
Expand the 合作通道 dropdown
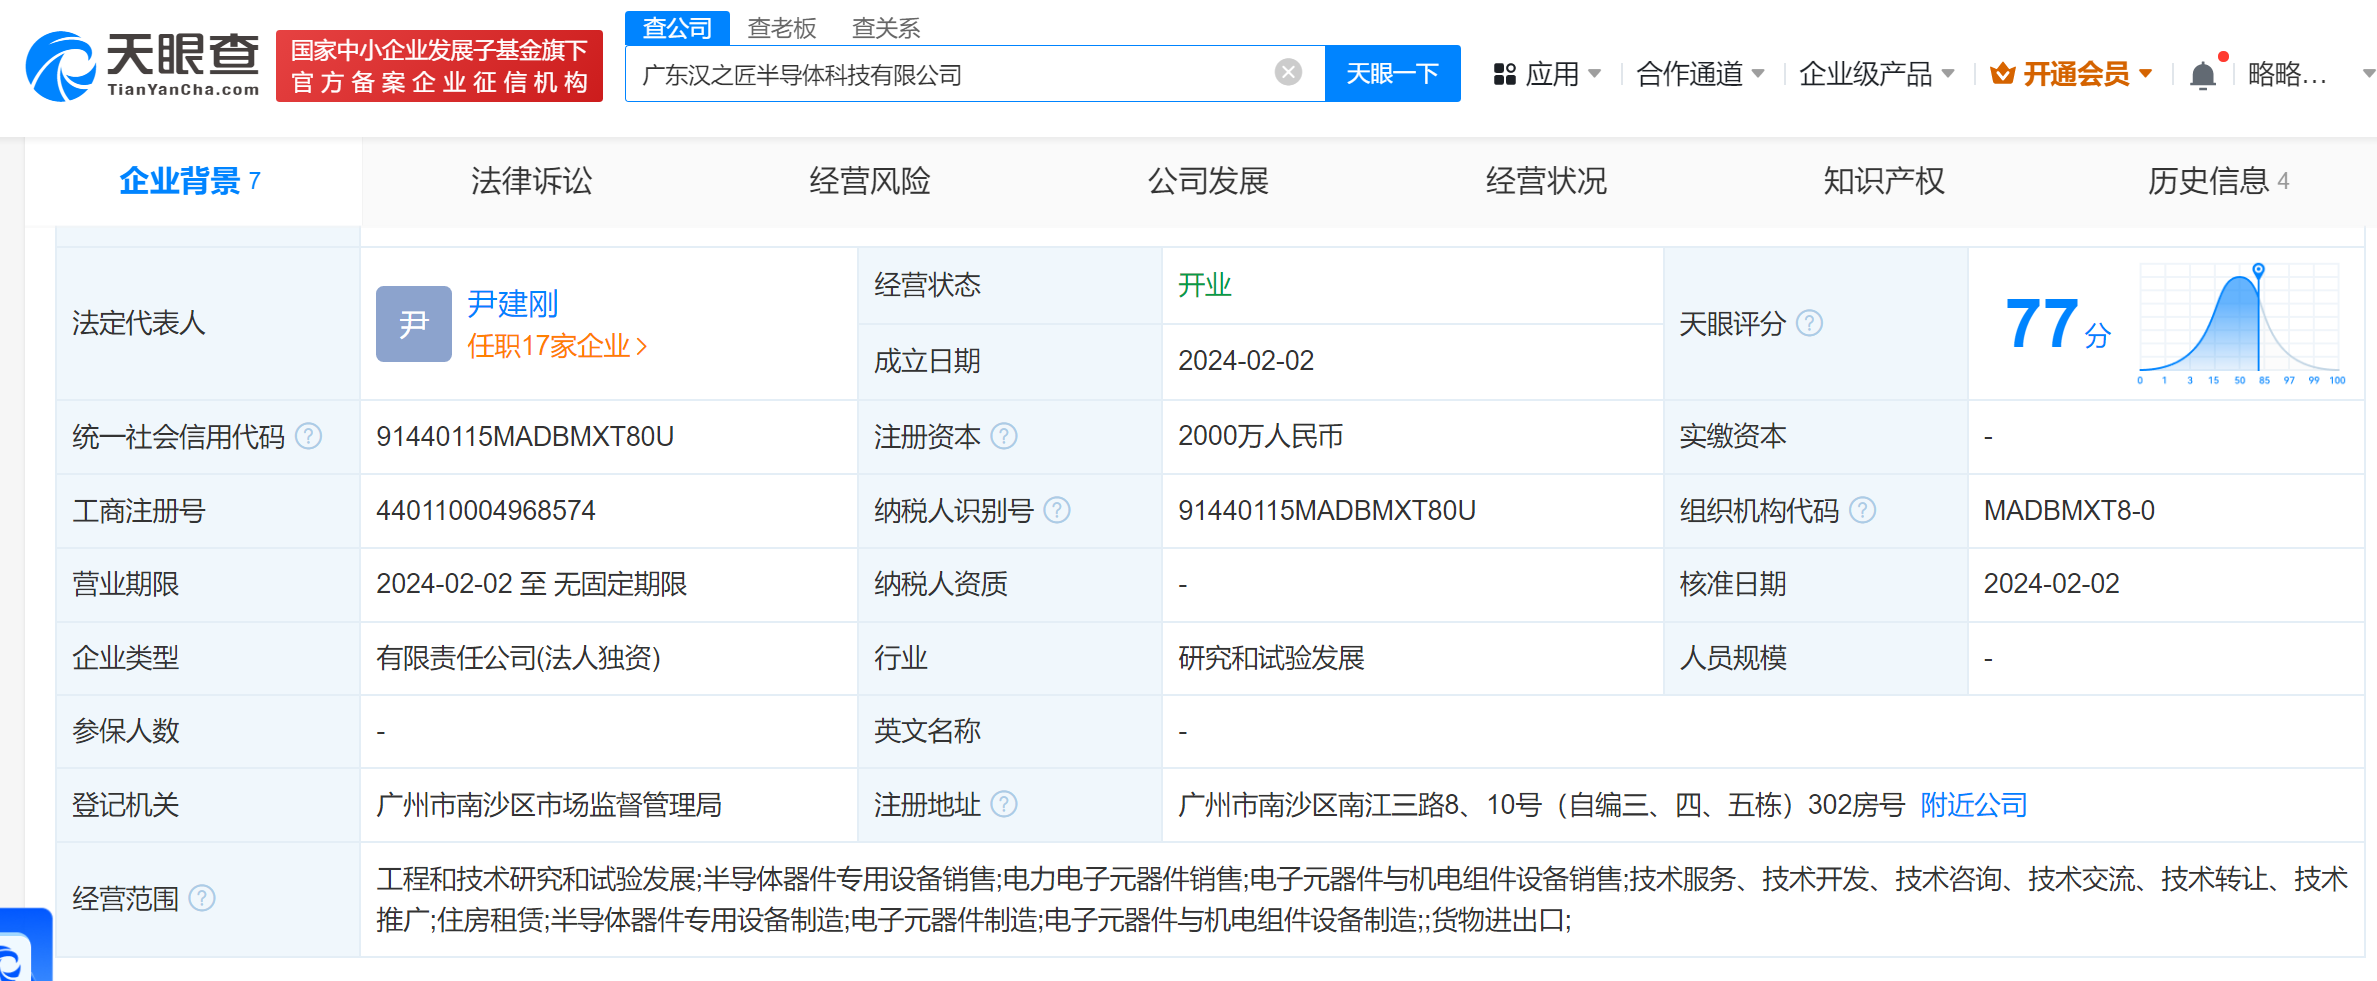pyautogui.click(x=1700, y=74)
